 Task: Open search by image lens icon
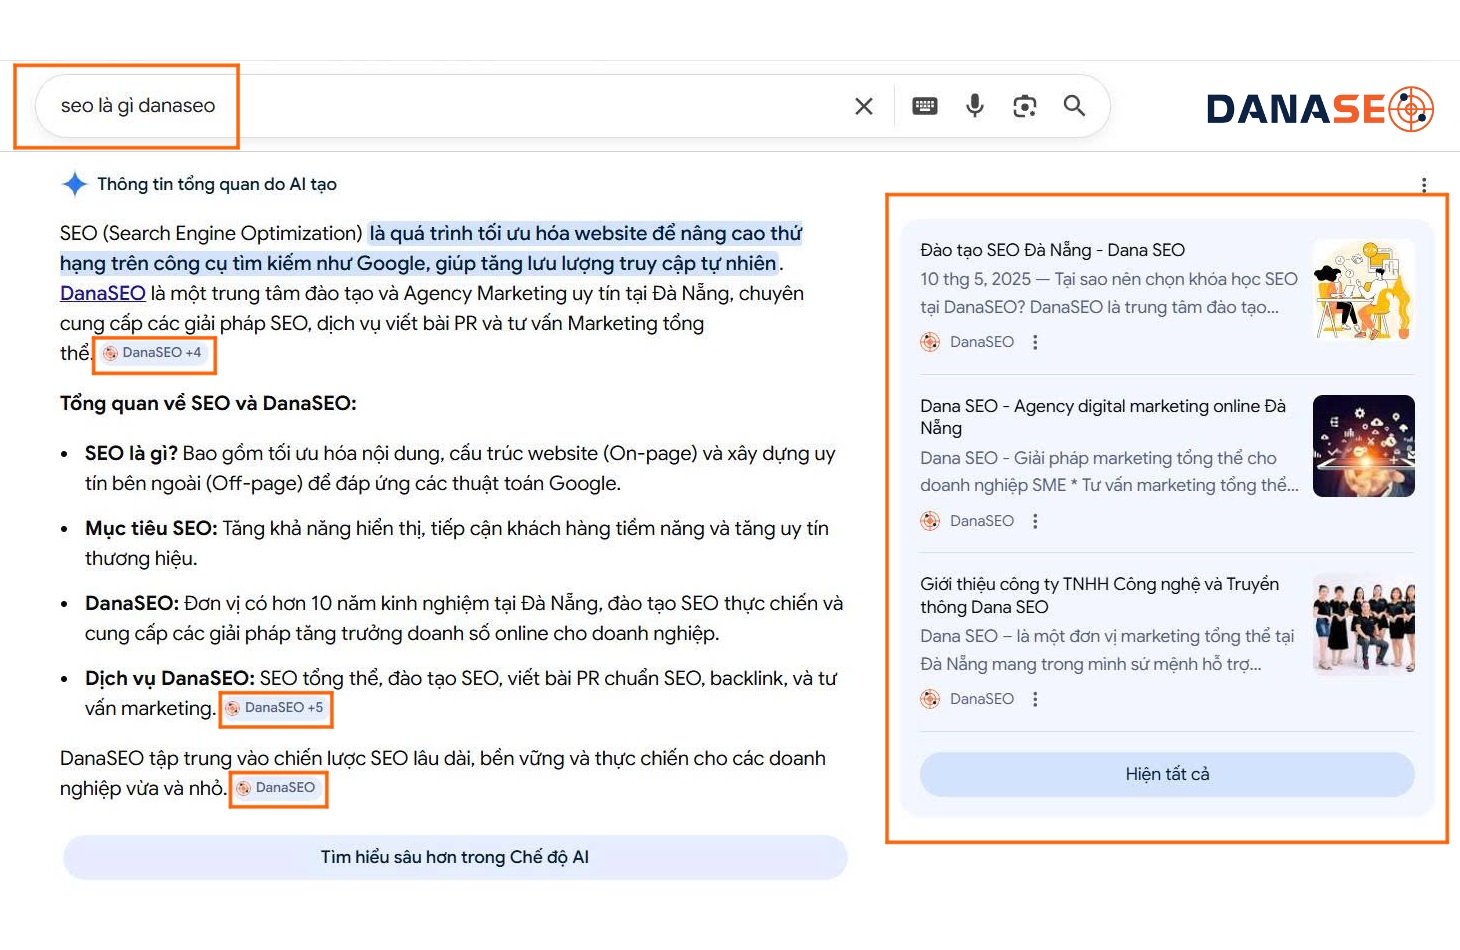pyautogui.click(x=1024, y=106)
